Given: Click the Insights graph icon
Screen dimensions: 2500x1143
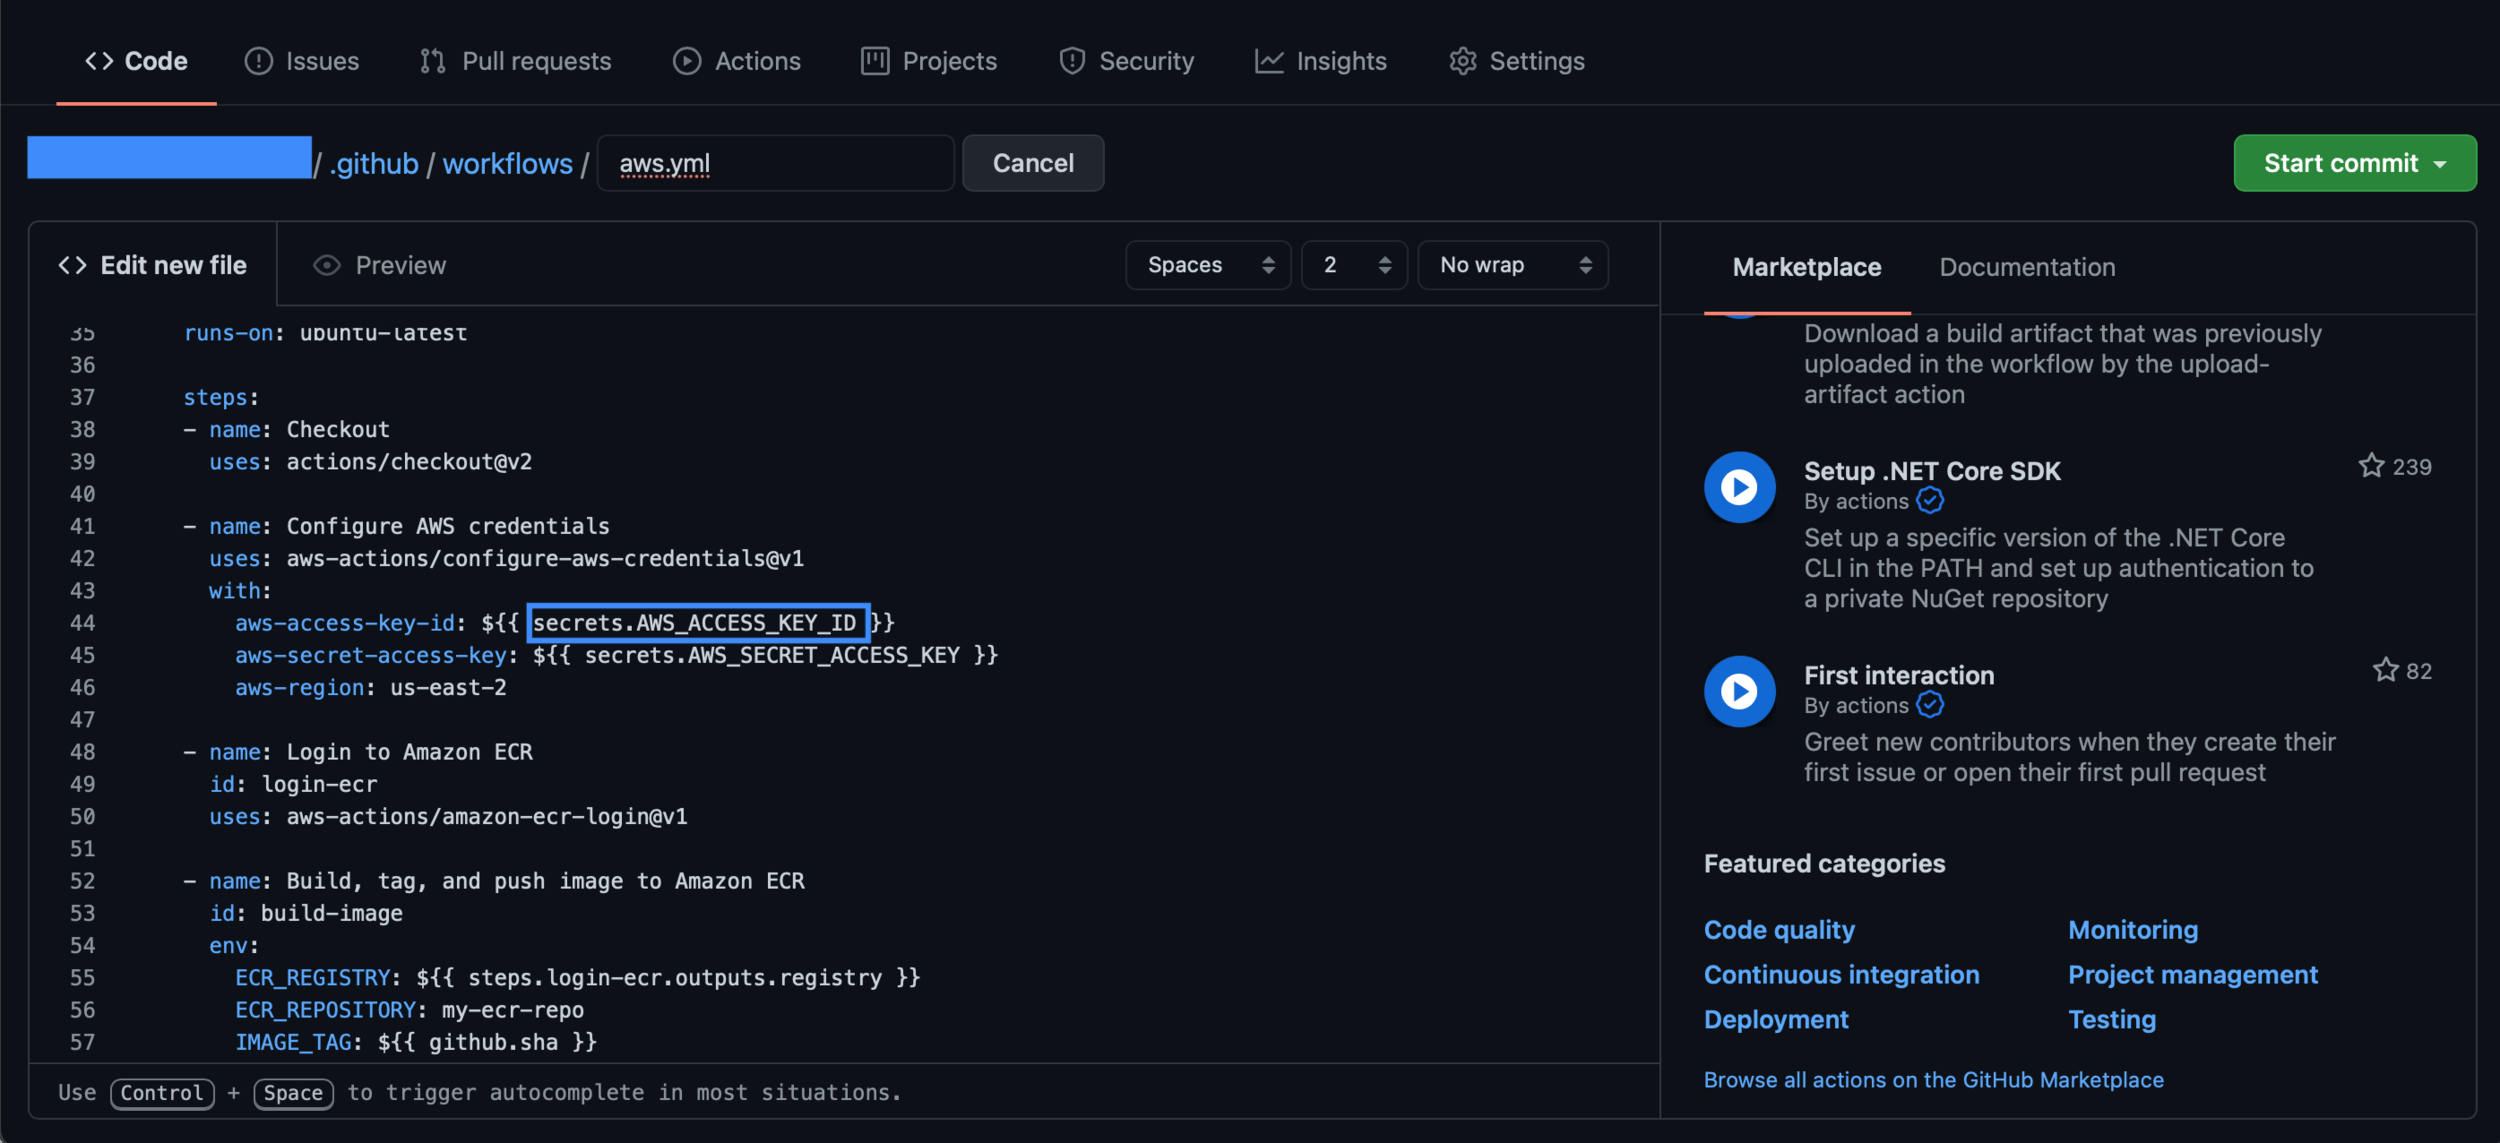Looking at the screenshot, I should 1267,60.
